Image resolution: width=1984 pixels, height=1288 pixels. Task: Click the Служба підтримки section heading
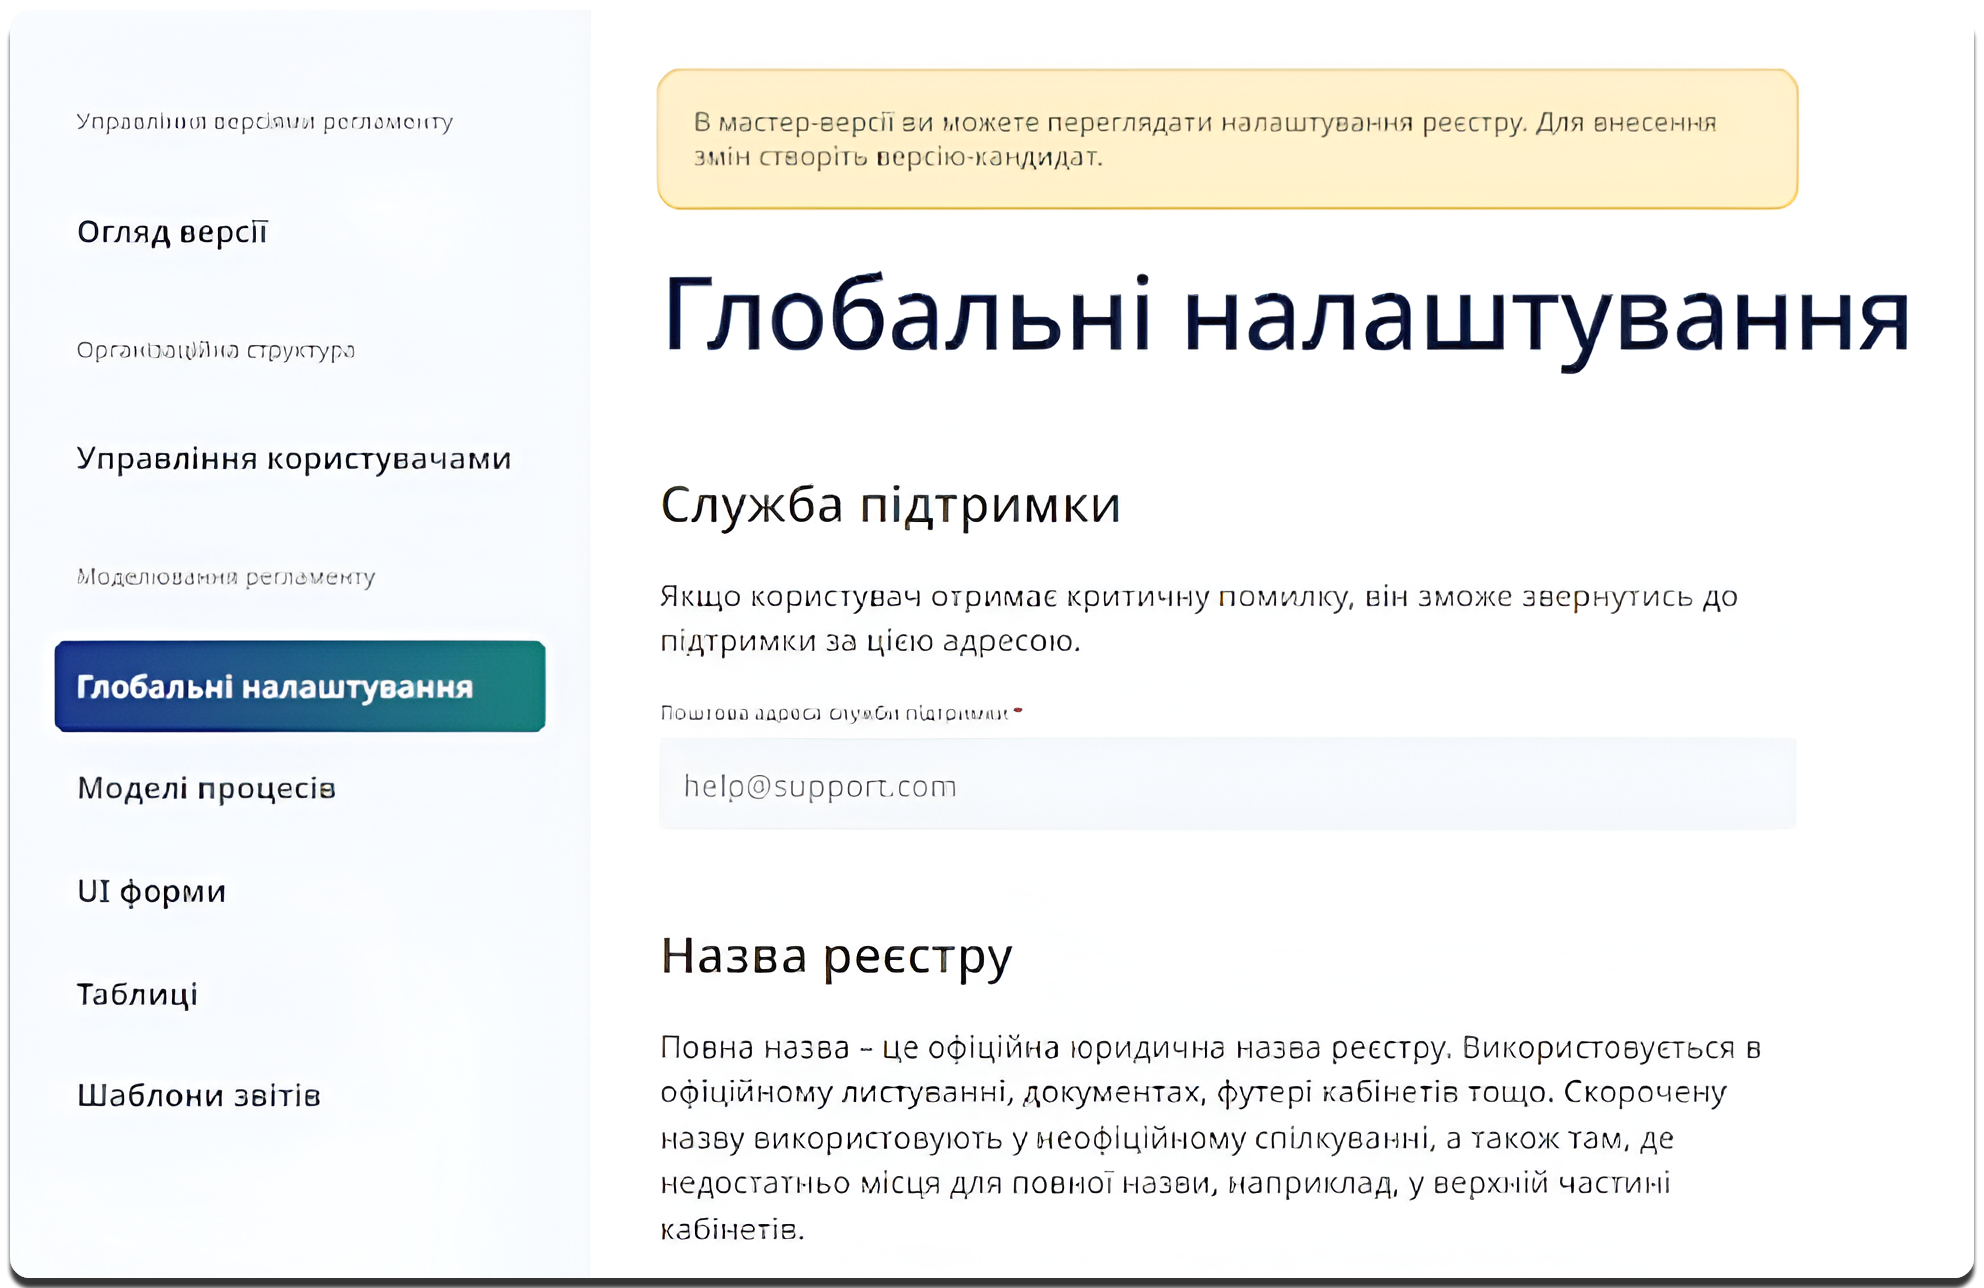[889, 504]
